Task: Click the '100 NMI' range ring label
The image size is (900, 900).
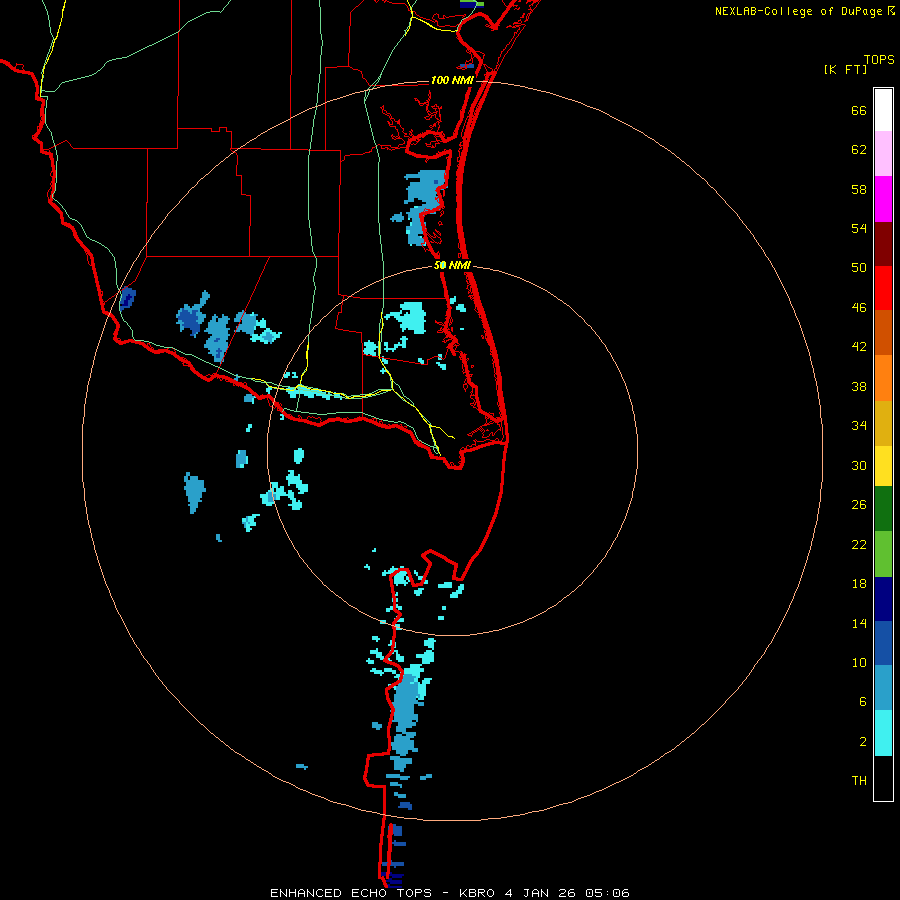Action: 452,80
